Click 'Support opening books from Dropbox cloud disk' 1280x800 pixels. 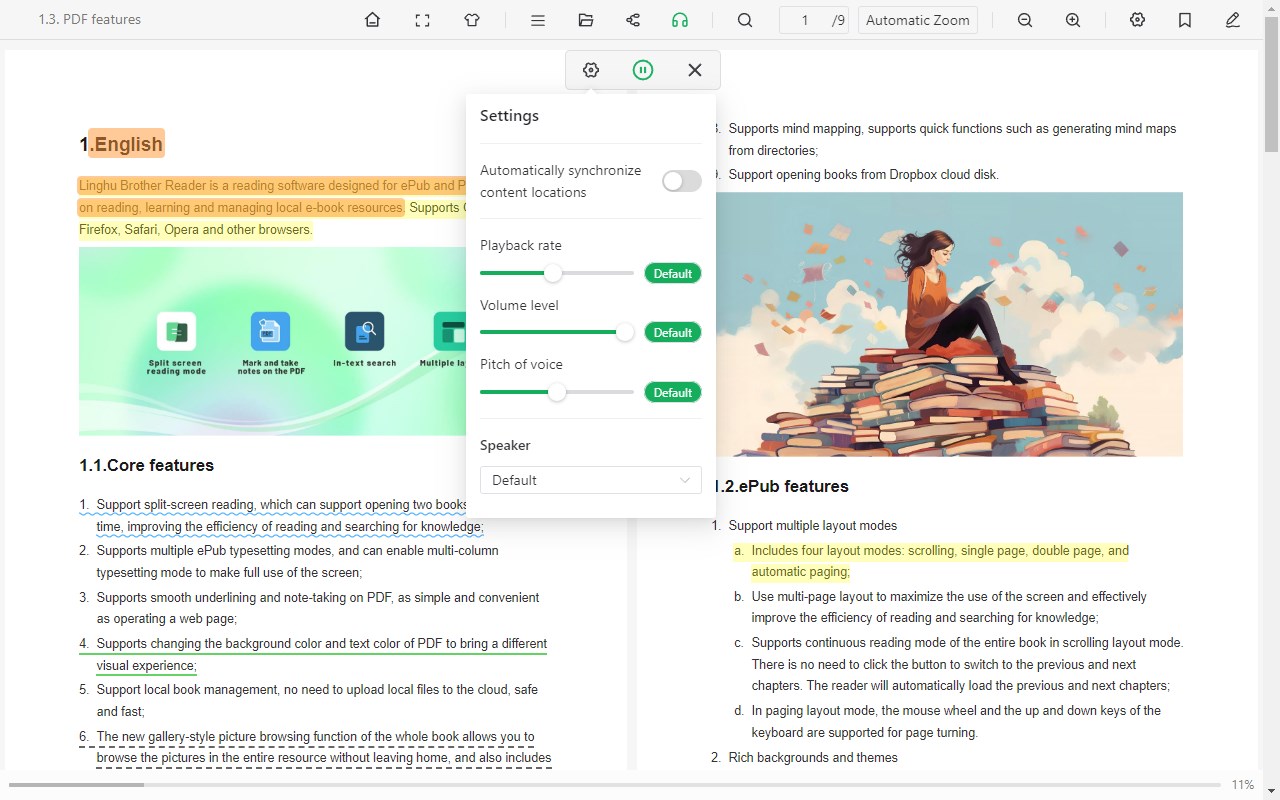(x=864, y=174)
